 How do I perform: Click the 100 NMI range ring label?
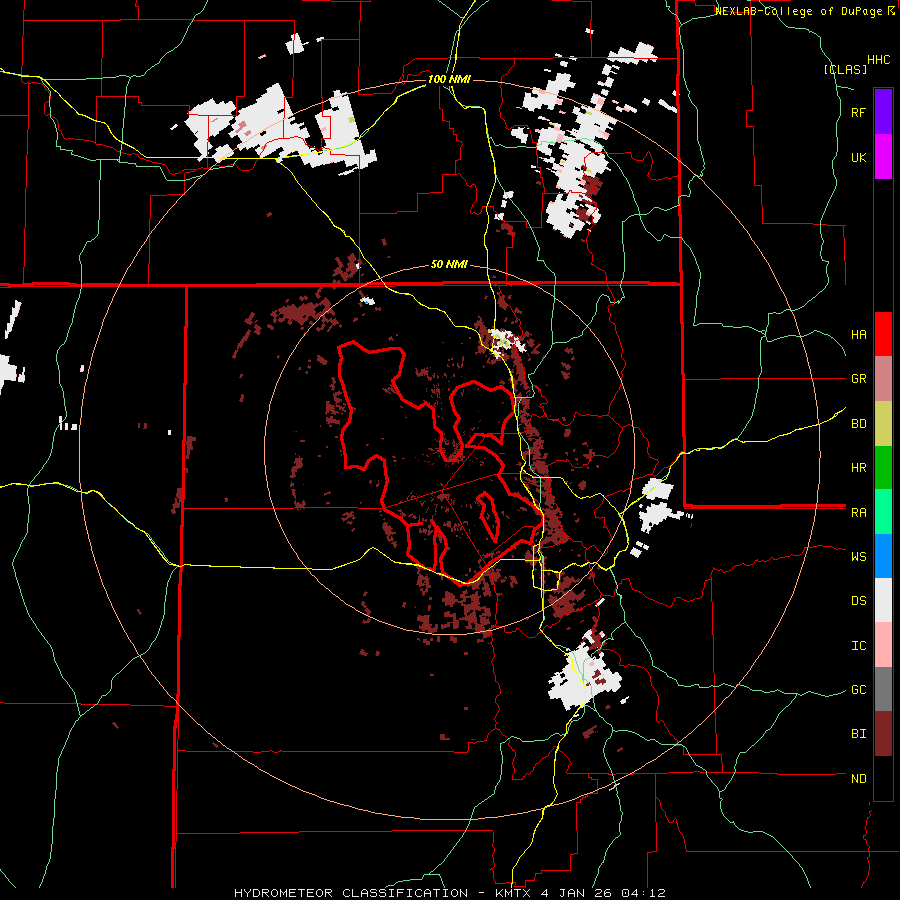pos(449,79)
